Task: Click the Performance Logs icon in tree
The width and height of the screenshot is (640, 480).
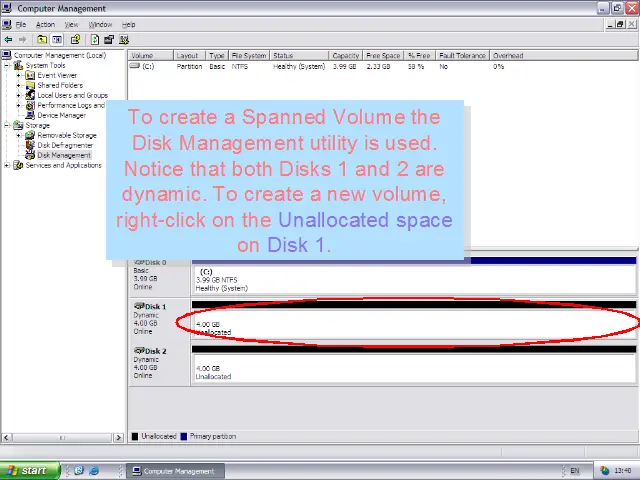Action: coord(30,105)
